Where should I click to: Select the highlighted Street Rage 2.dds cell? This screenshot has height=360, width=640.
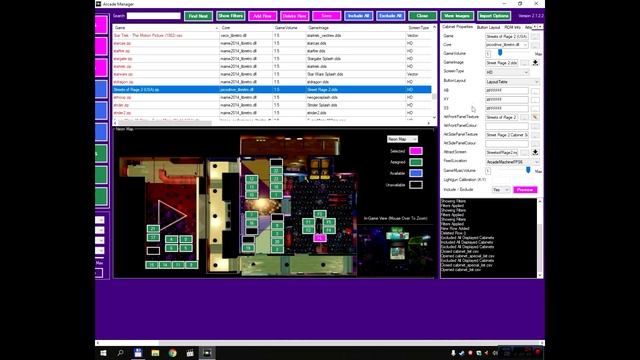[356, 89]
